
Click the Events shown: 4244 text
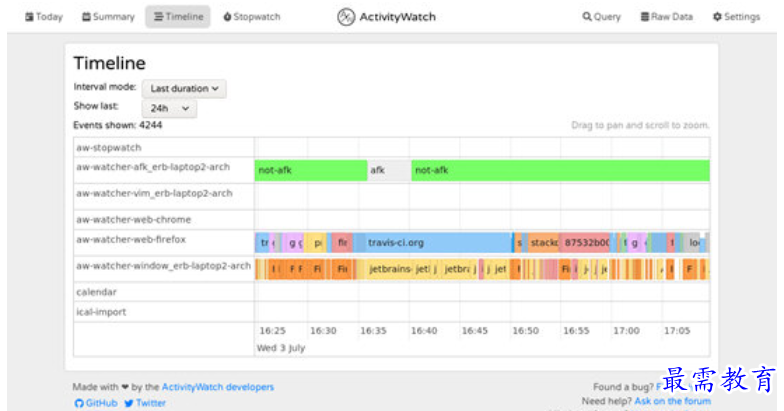coord(118,125)
